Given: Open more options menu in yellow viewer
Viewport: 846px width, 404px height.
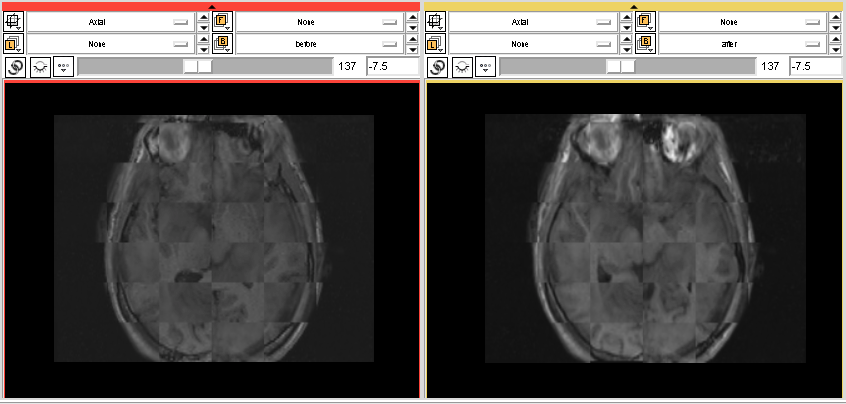Looking at the screenshot, I should point(485,66).
